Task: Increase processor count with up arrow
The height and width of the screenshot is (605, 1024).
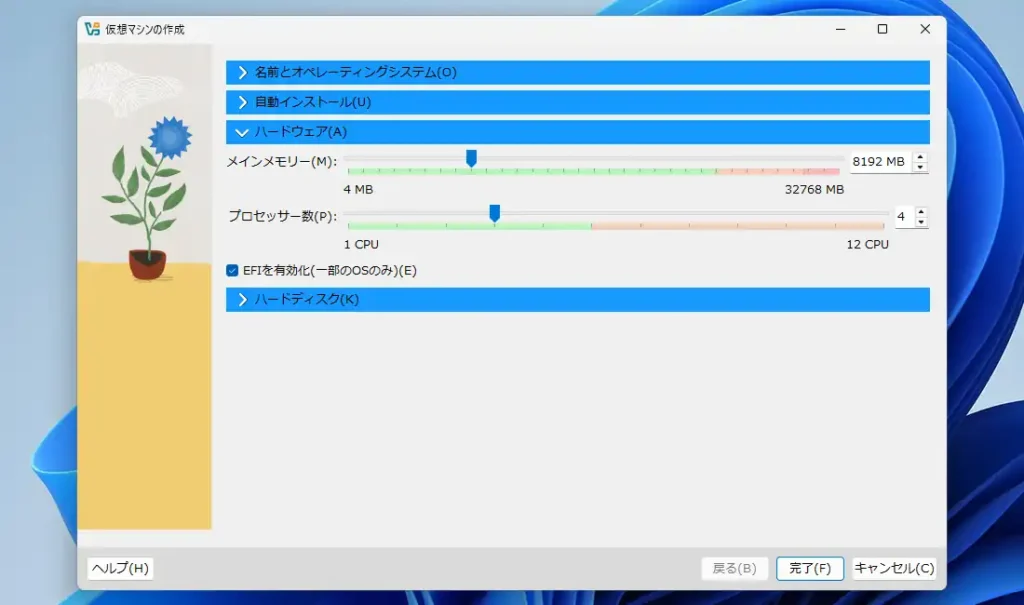Action: 921,211
